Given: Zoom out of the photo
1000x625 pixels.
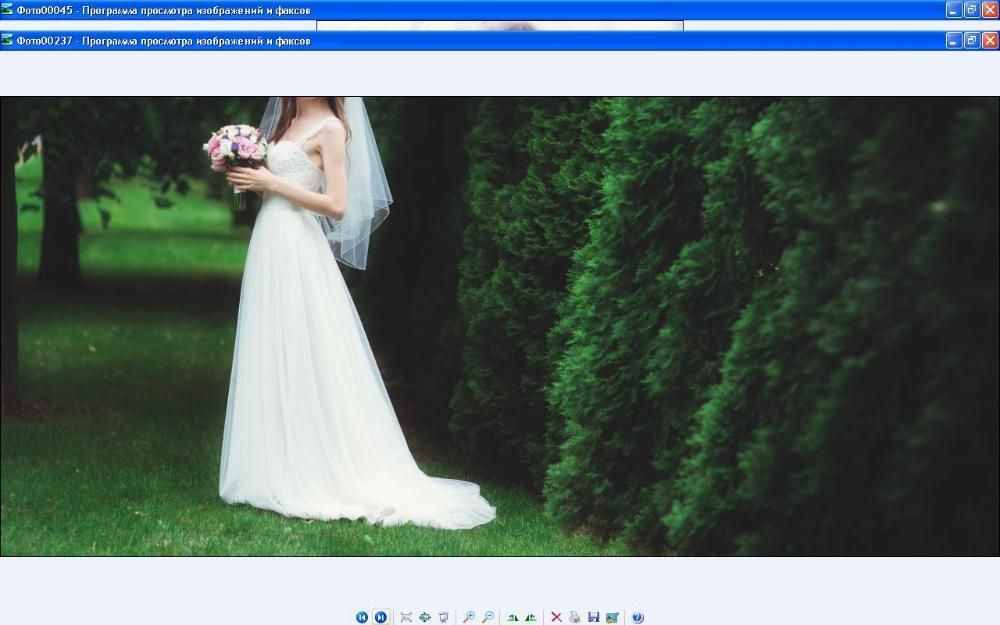Looking at the screenshot, I should click(488, 617).
